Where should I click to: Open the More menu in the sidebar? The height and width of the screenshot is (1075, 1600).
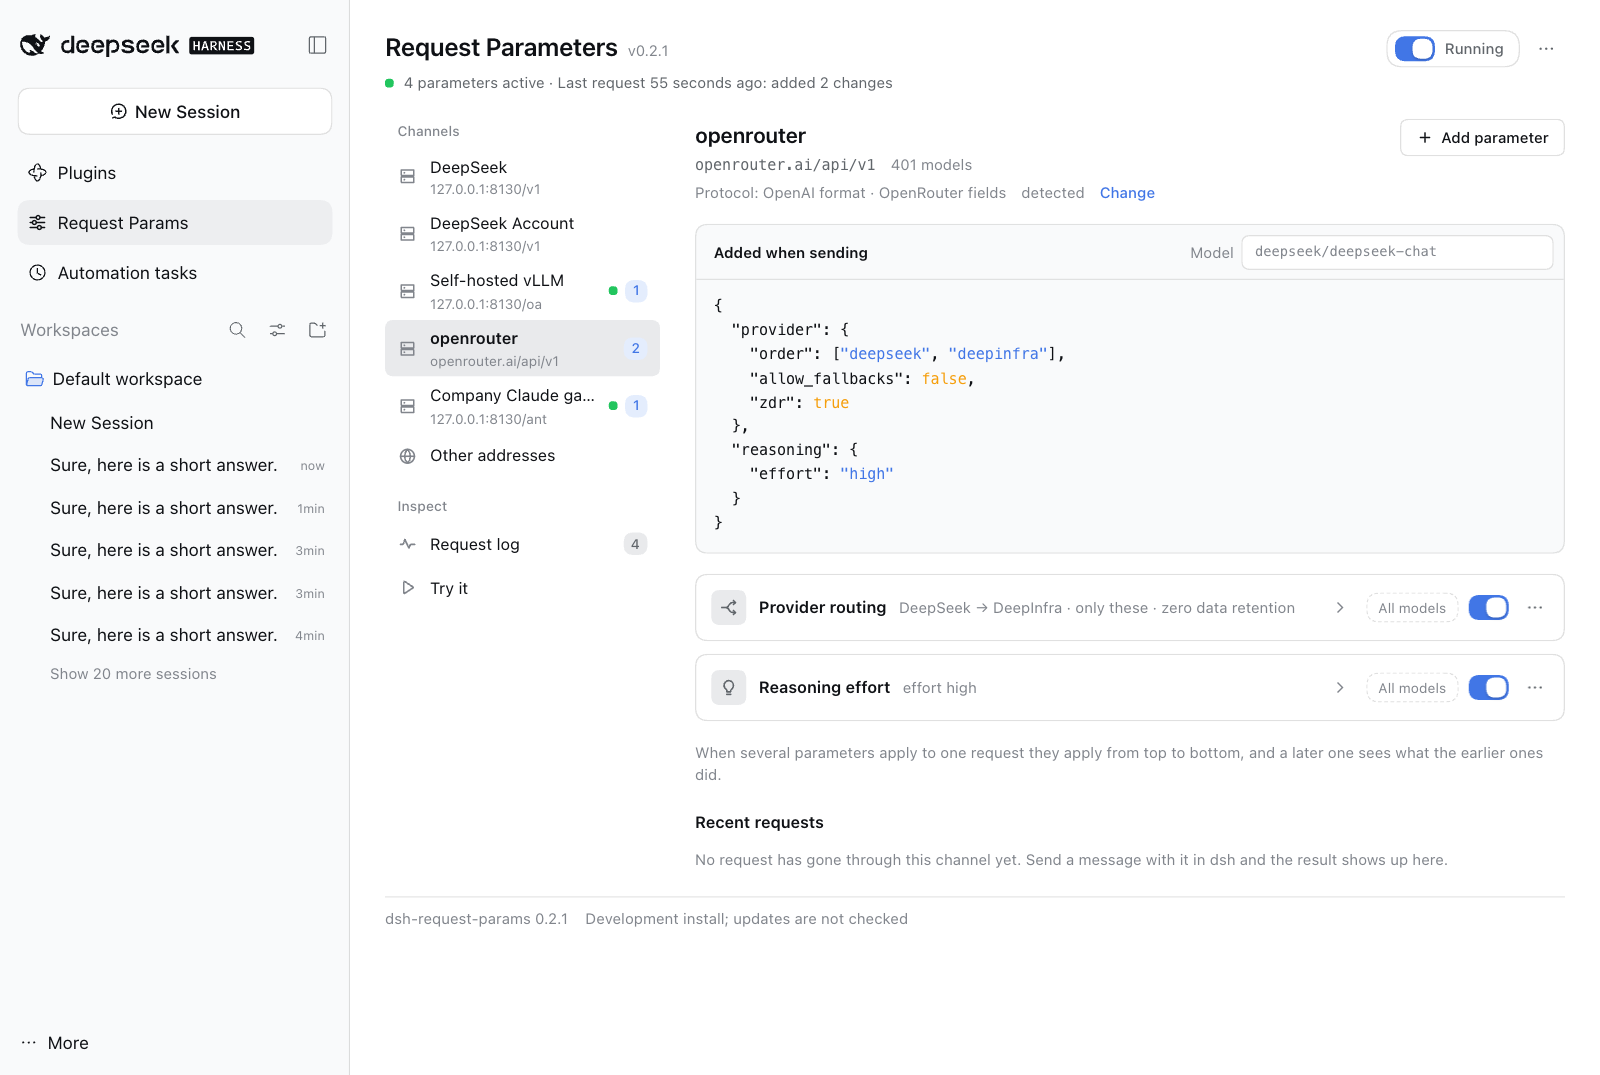pos(56,1043)
